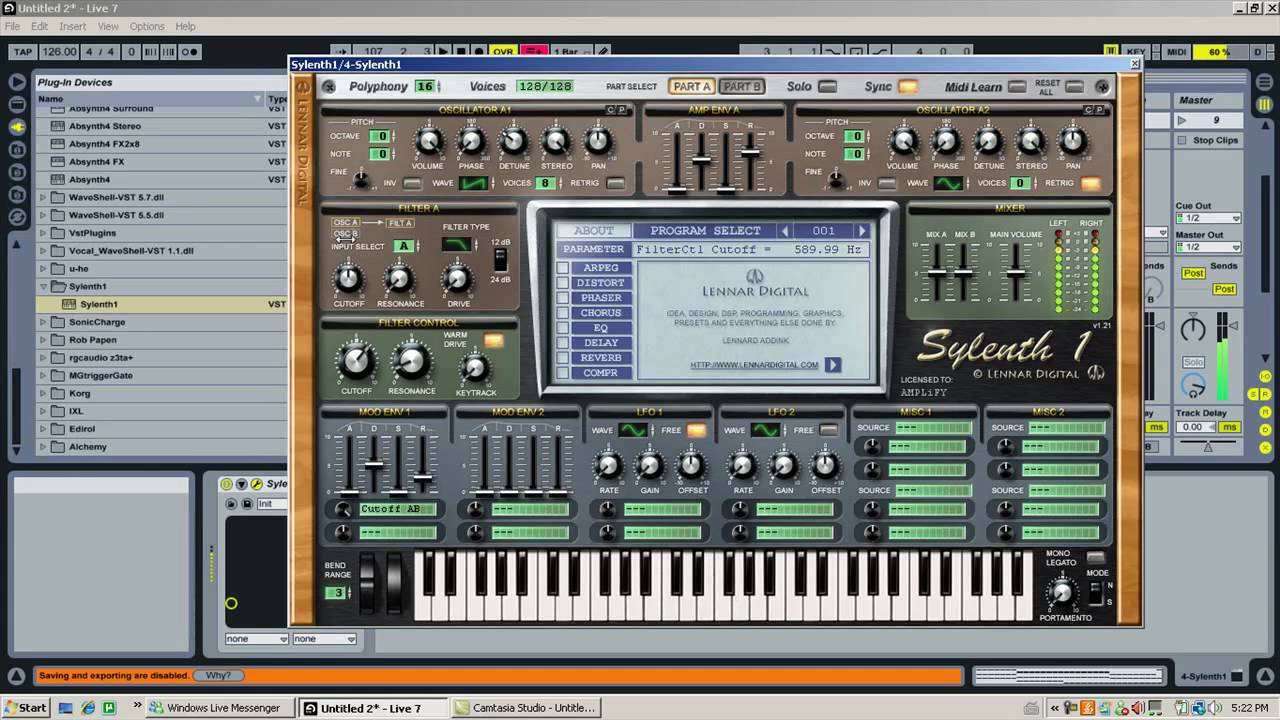Save the device preset with disk icon
Viewport: 1280px width, 720px height.
246,504
